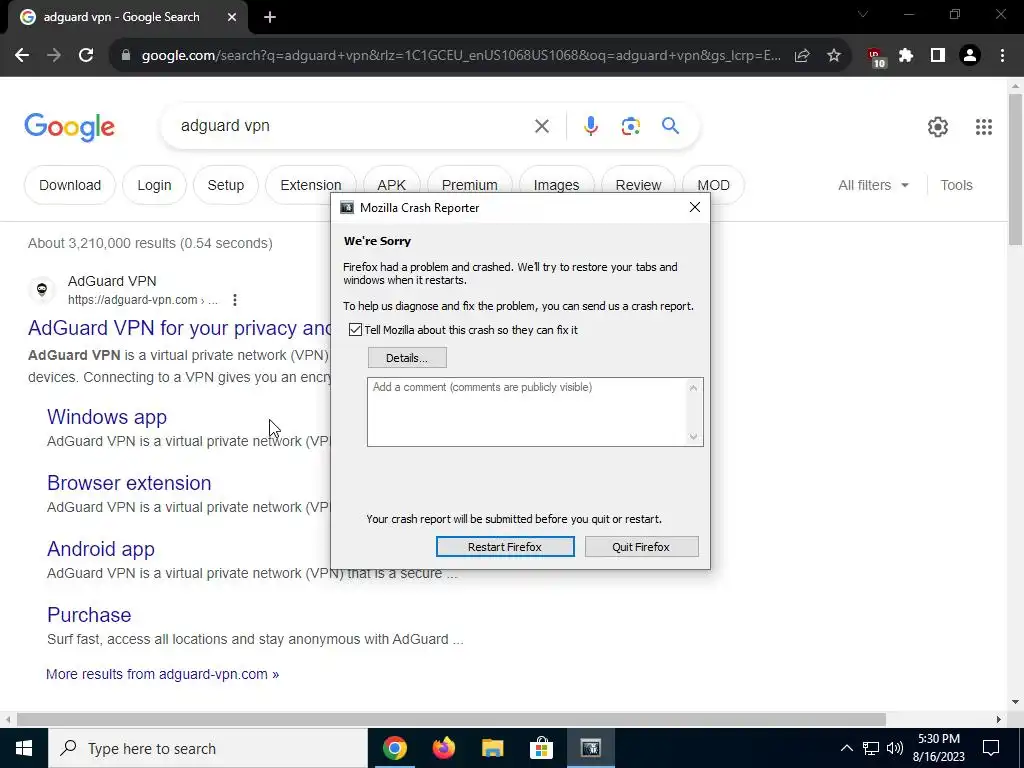
Task: Open Google quick settings gear
Action: [938, 127]
